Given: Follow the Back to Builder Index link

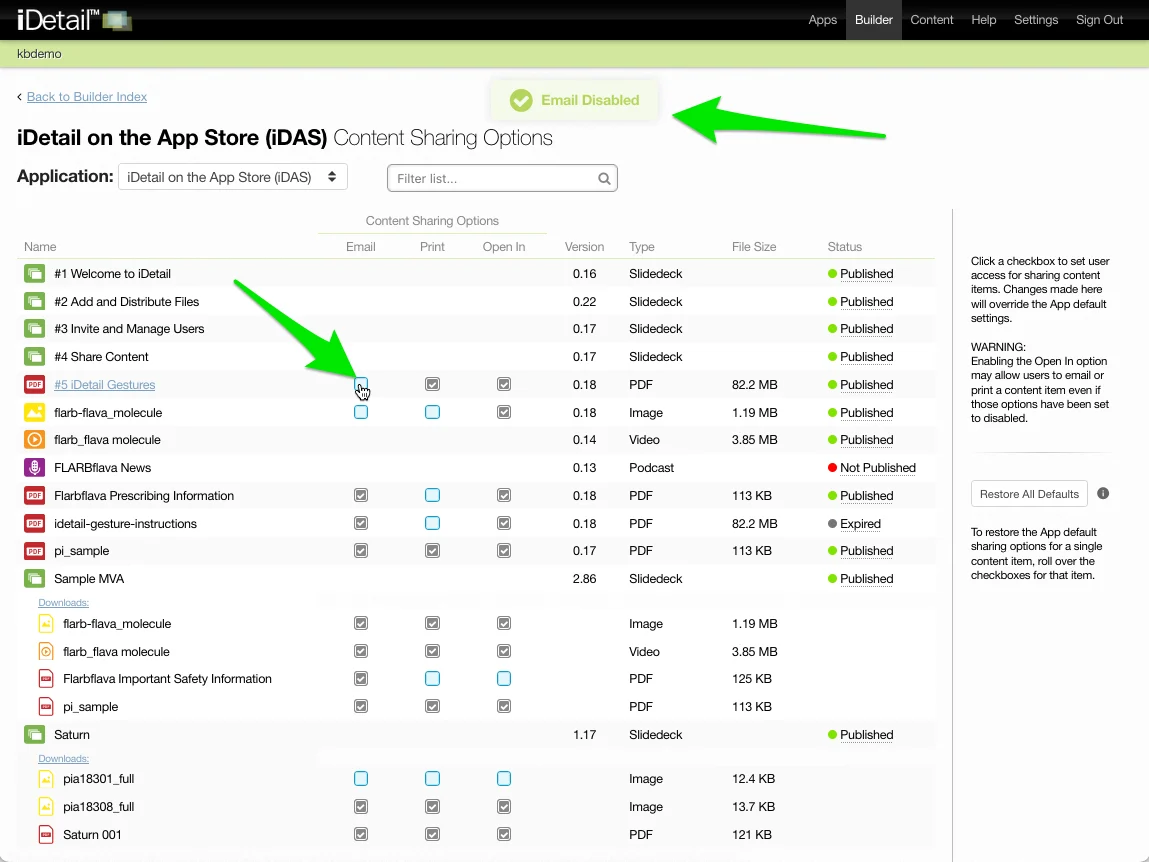Looking at the screenshot, I should [x=87, y=97].
